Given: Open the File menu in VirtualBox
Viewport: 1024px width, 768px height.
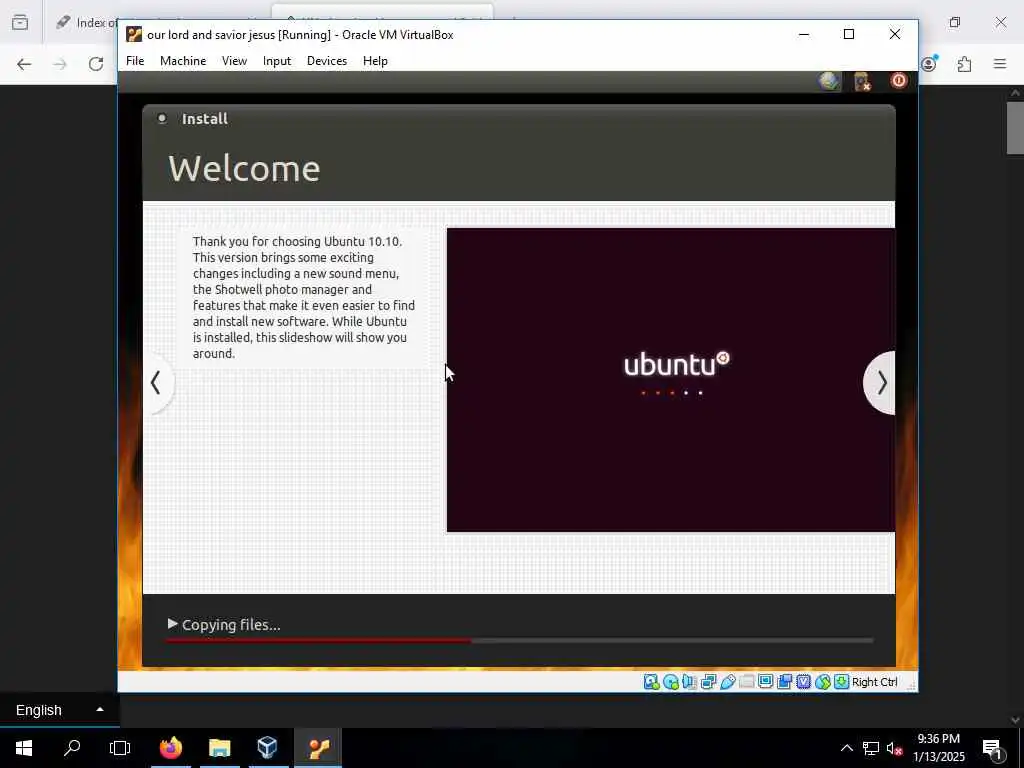Looking at the screenshot, I should pyautogui.click(x=135, y=61).
